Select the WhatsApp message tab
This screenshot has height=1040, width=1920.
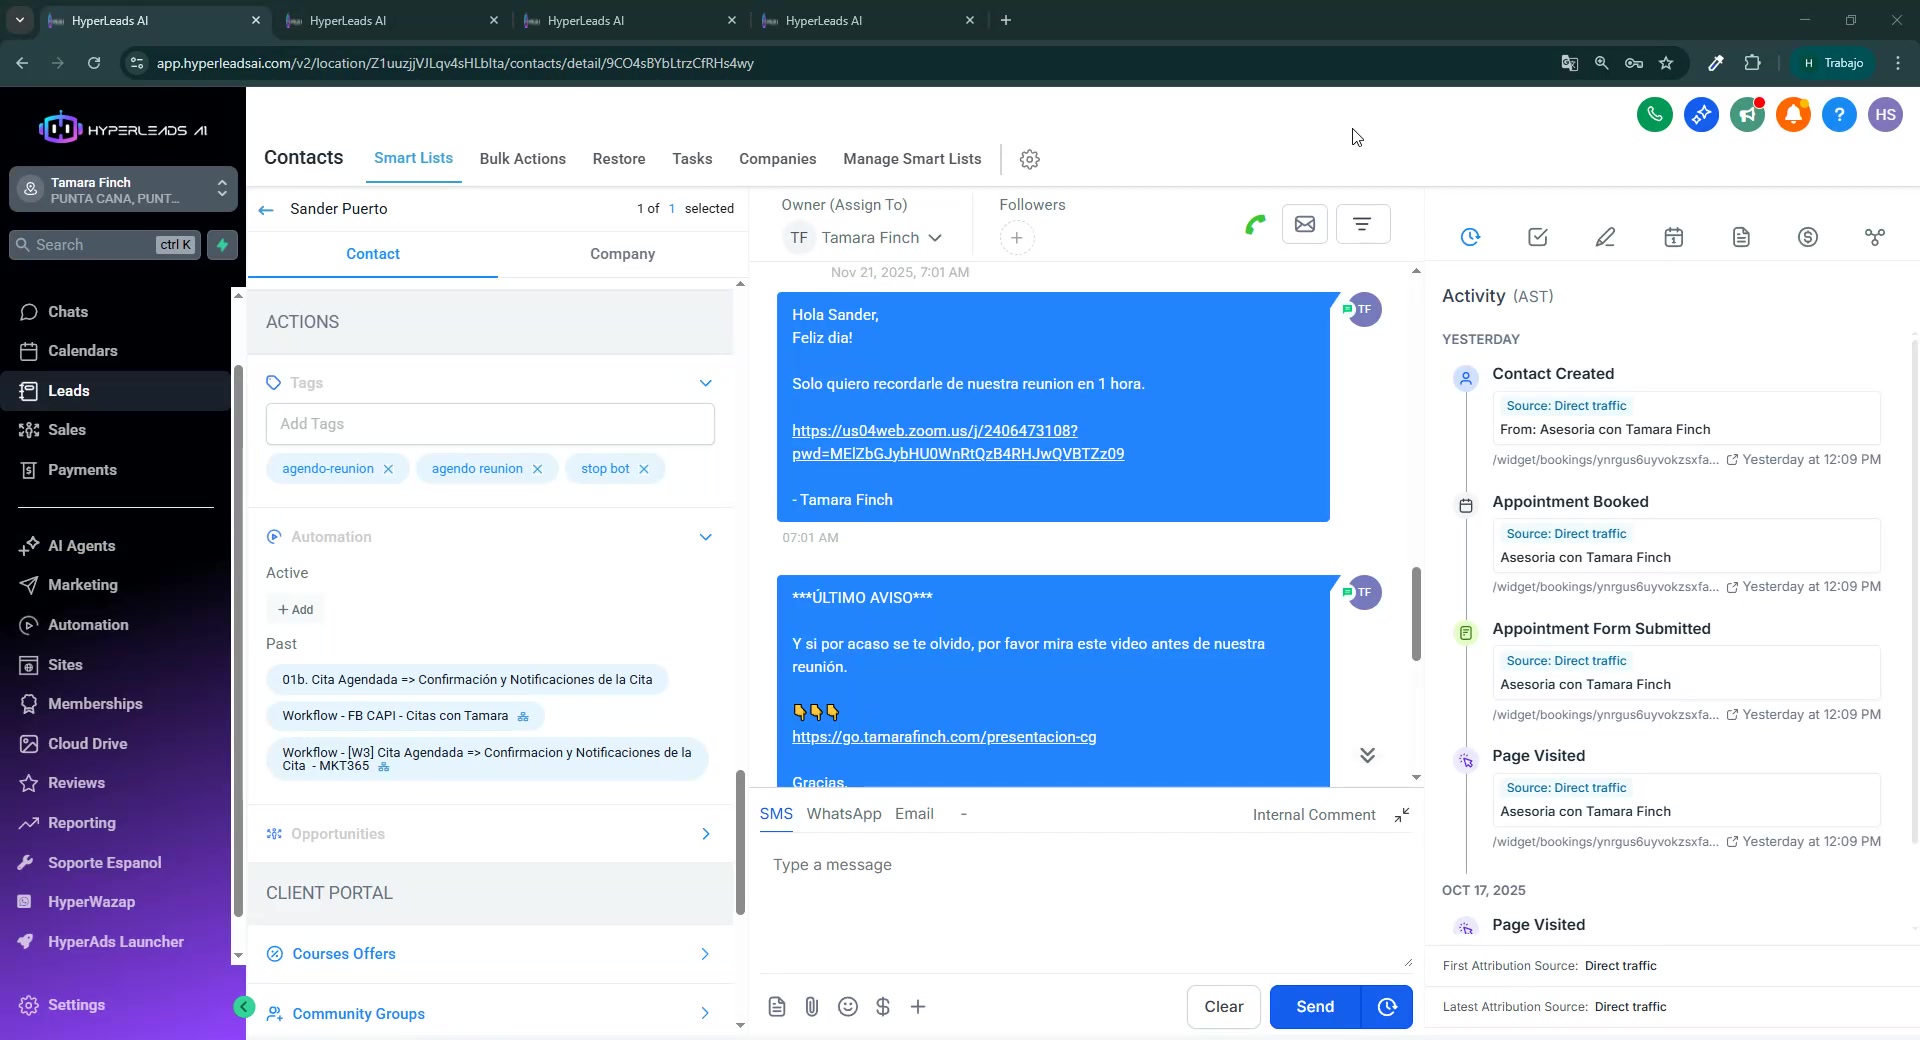tap(844, 814)
